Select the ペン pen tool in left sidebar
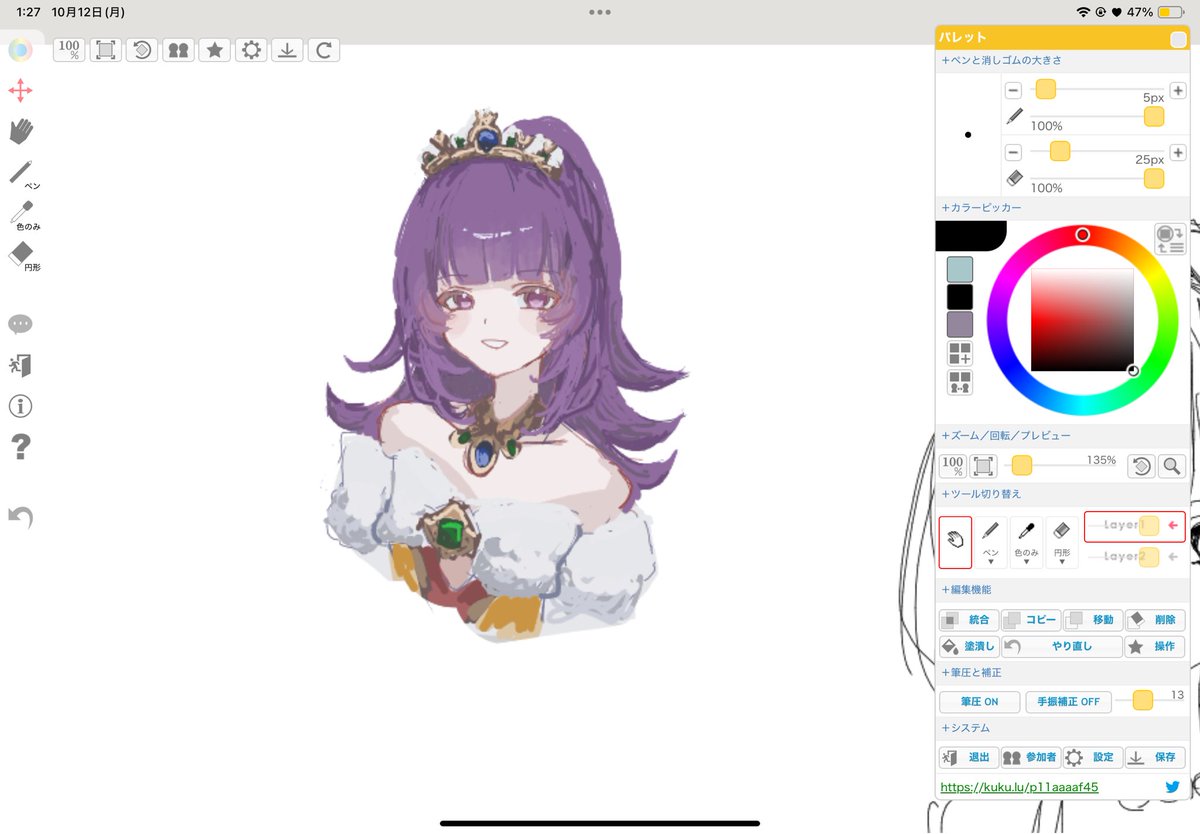 (24, 174)
